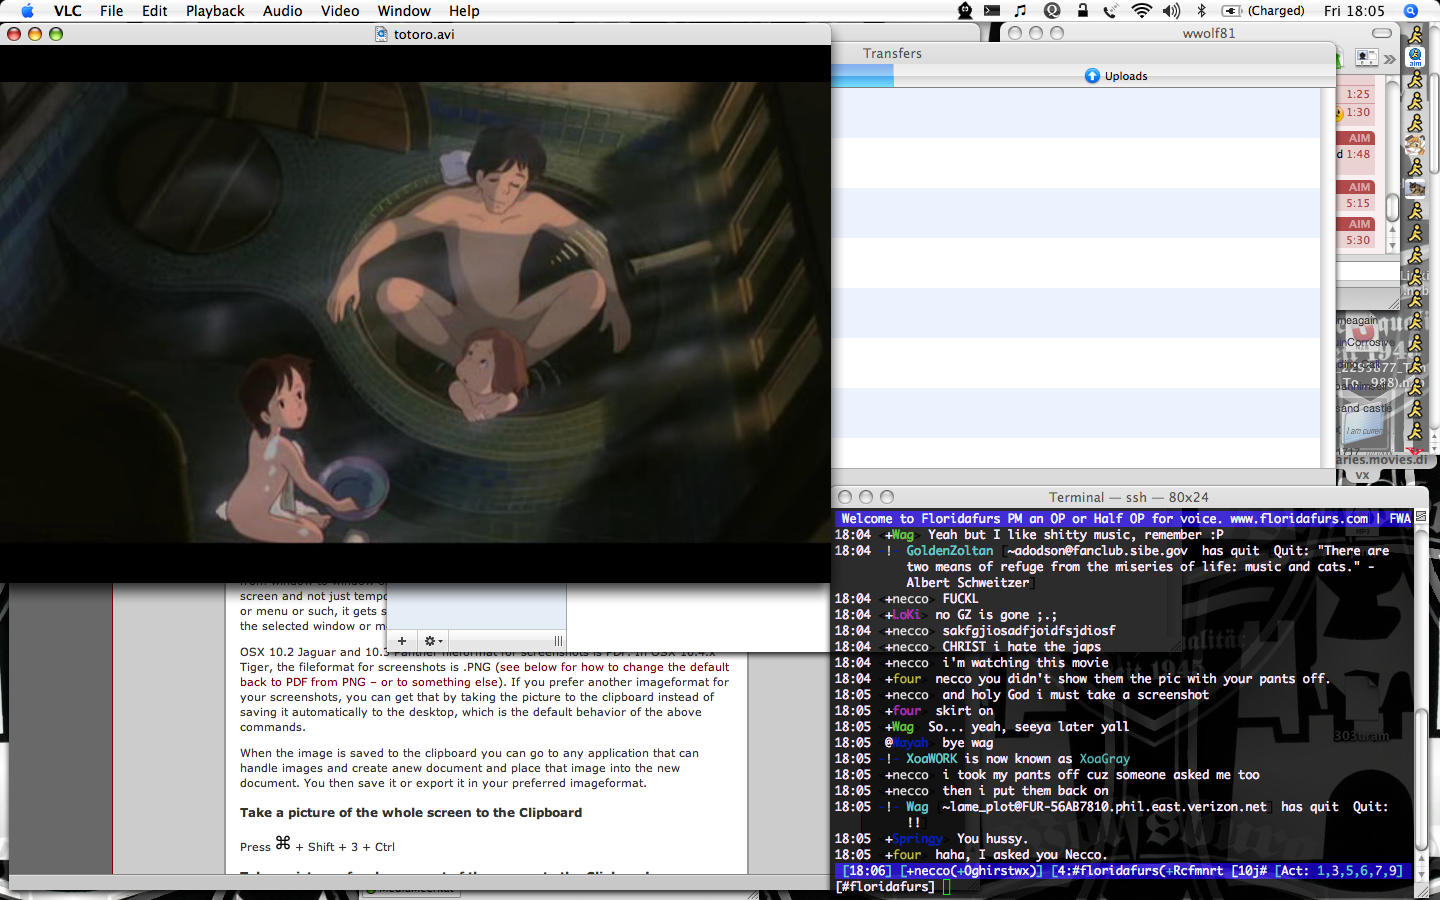Viewport: 1440px width, 900px height.
Task: Click the wwolf81 chat scrollbar thumb
Action: [x=1391, y=206]
